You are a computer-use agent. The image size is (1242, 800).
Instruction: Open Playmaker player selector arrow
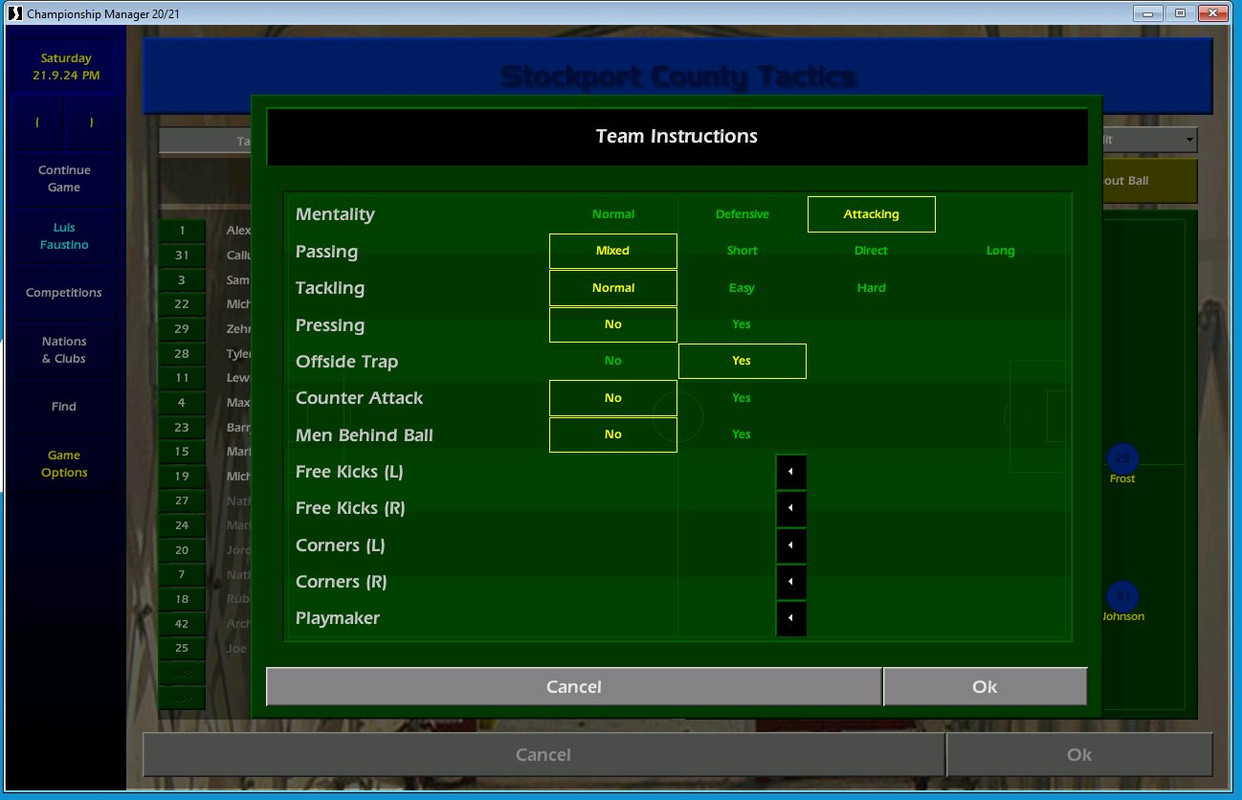(x=791, y=618)
